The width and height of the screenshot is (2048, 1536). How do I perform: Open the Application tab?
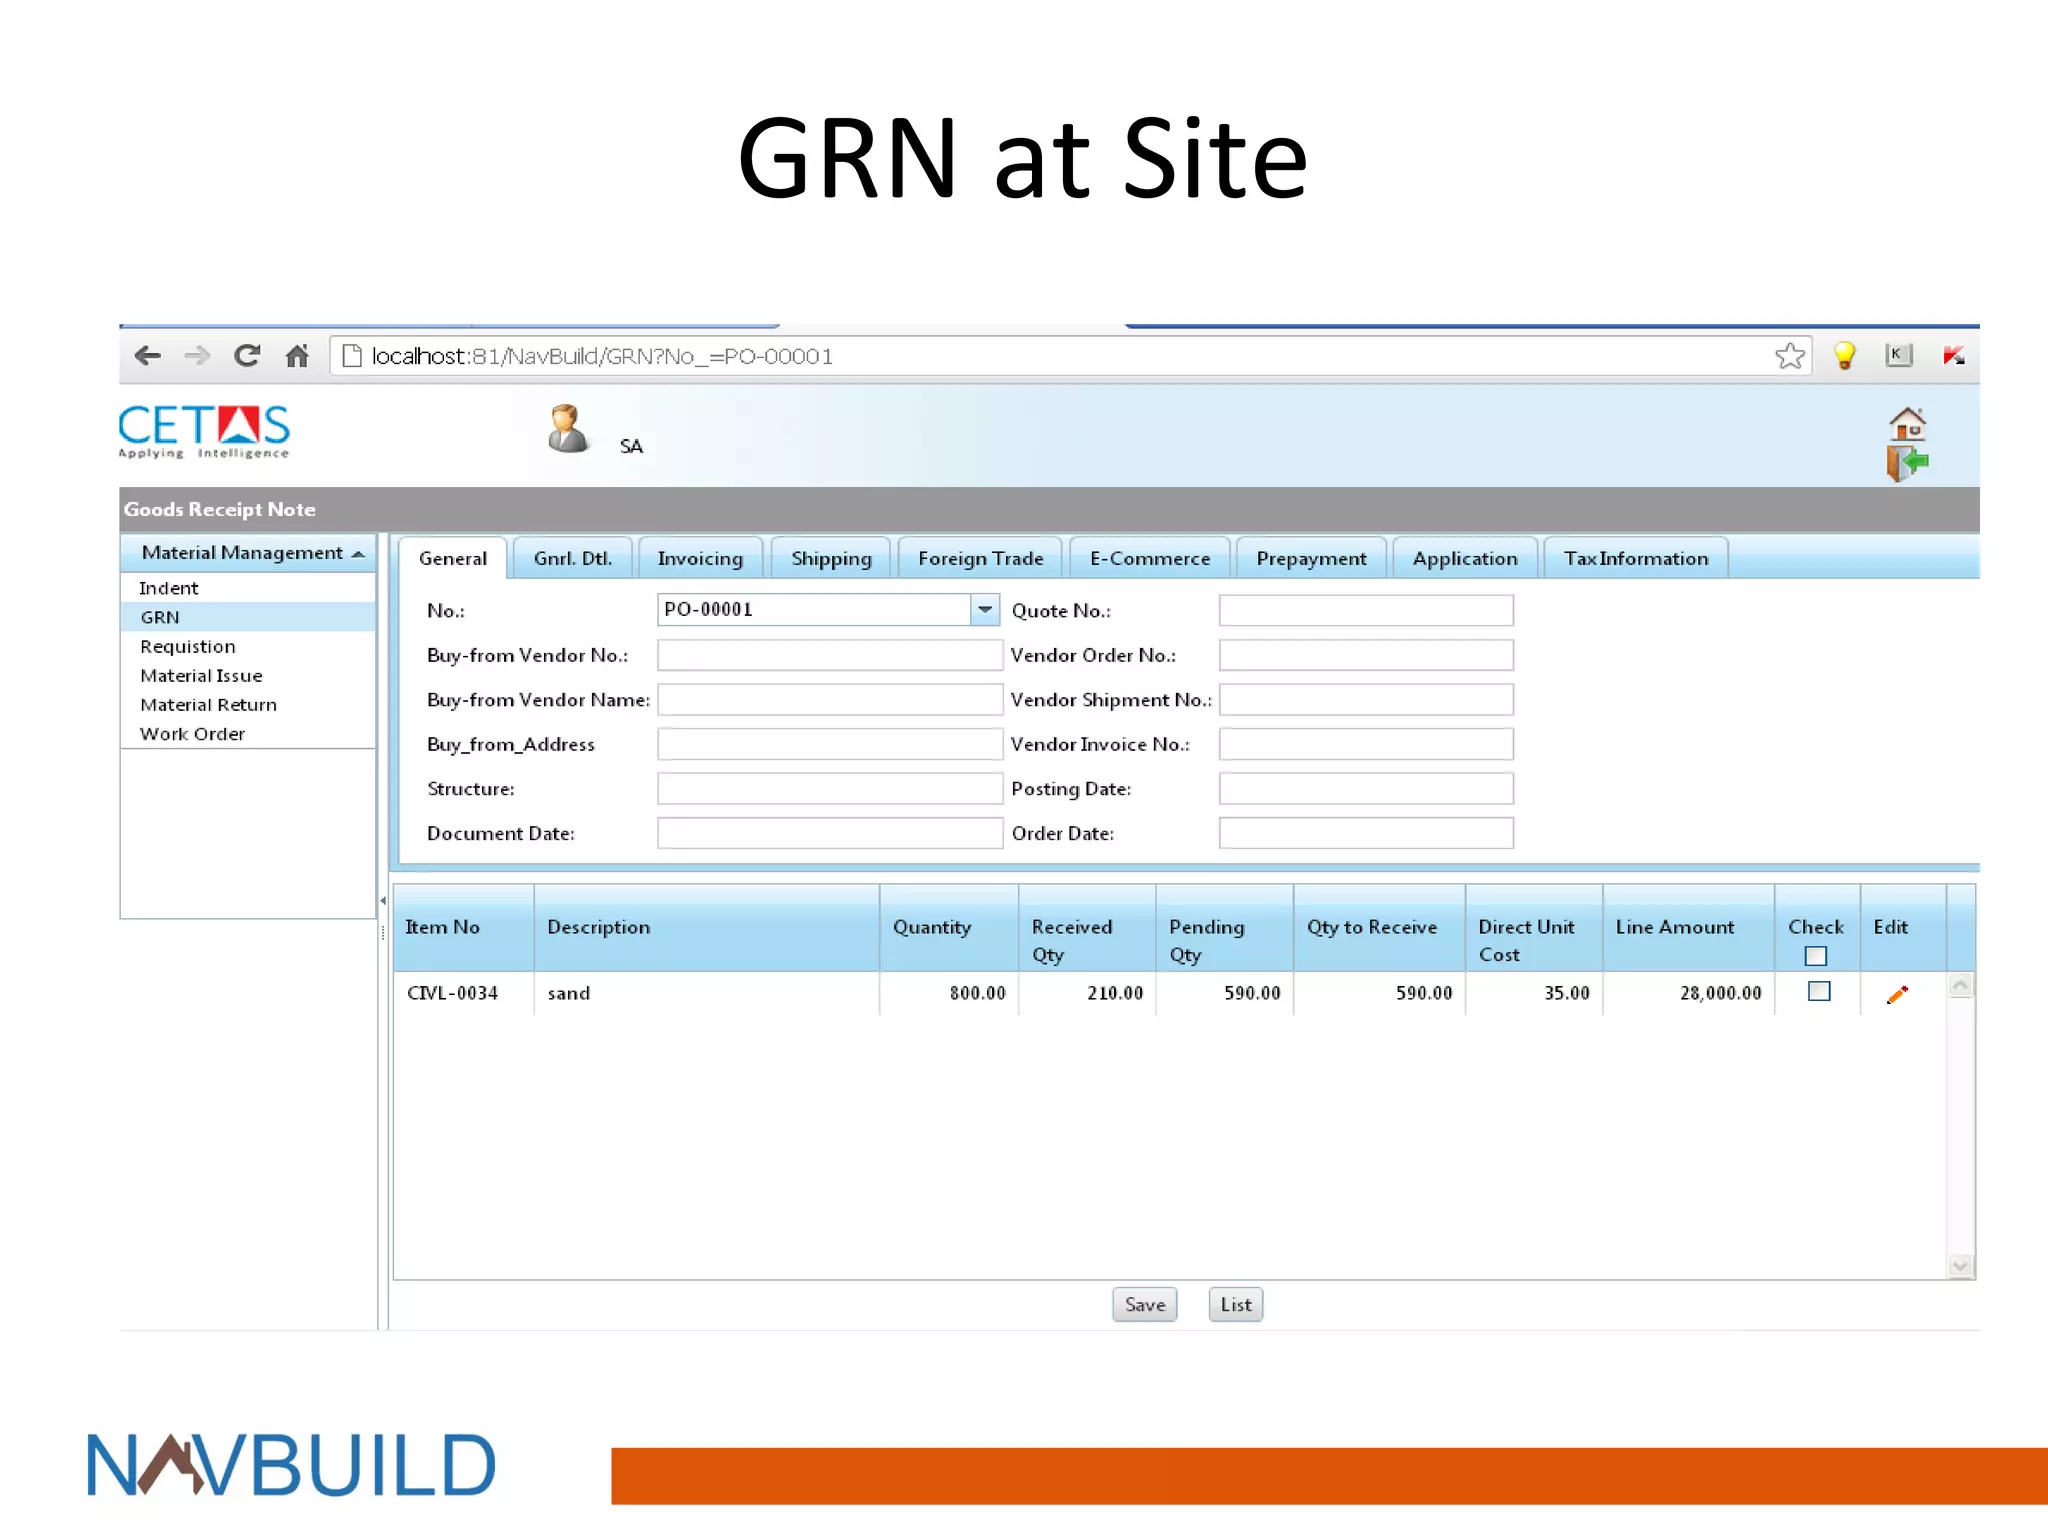click(1464, 558)
